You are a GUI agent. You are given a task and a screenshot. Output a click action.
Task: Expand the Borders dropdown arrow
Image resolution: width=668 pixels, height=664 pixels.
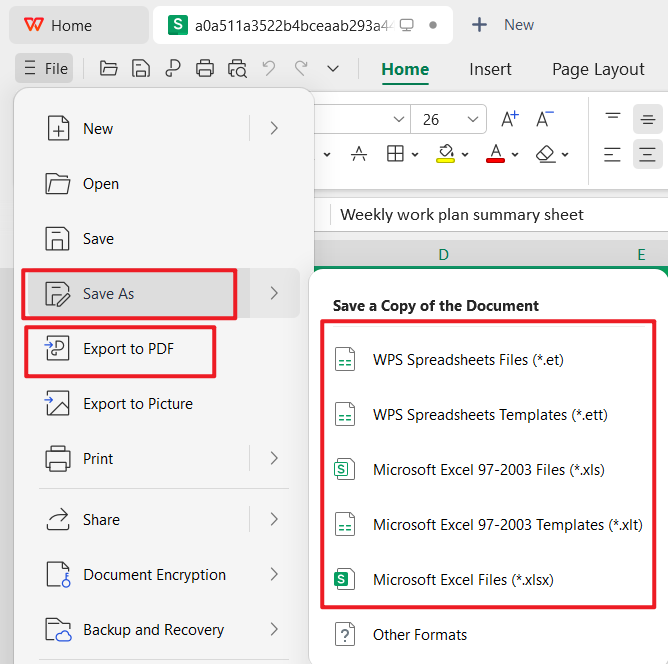coord(415,155)
